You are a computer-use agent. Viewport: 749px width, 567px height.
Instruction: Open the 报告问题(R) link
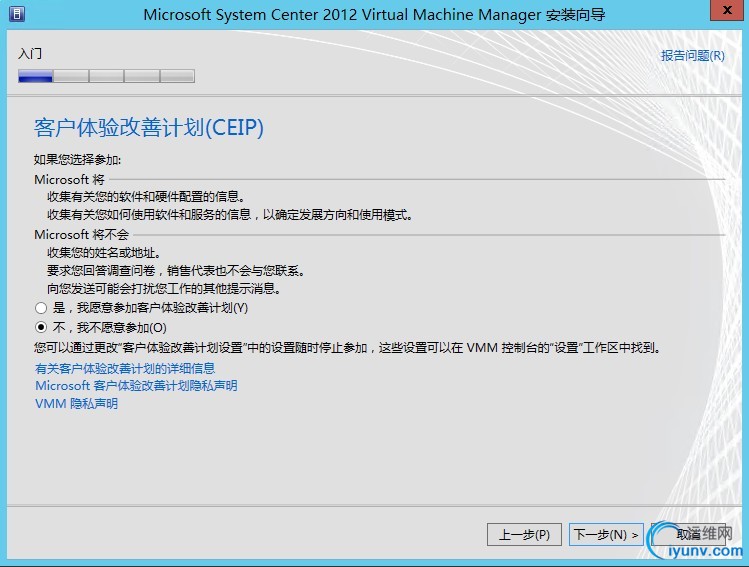[x=693, y=56]
